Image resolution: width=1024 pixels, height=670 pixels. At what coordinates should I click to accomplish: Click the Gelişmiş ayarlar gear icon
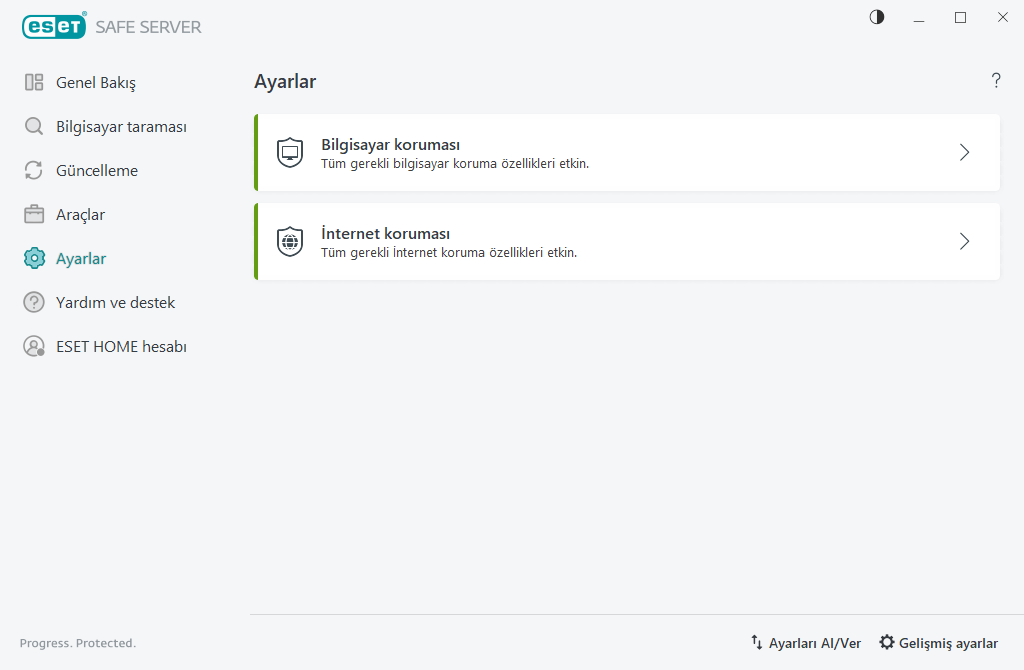click(x=886, y=643)
